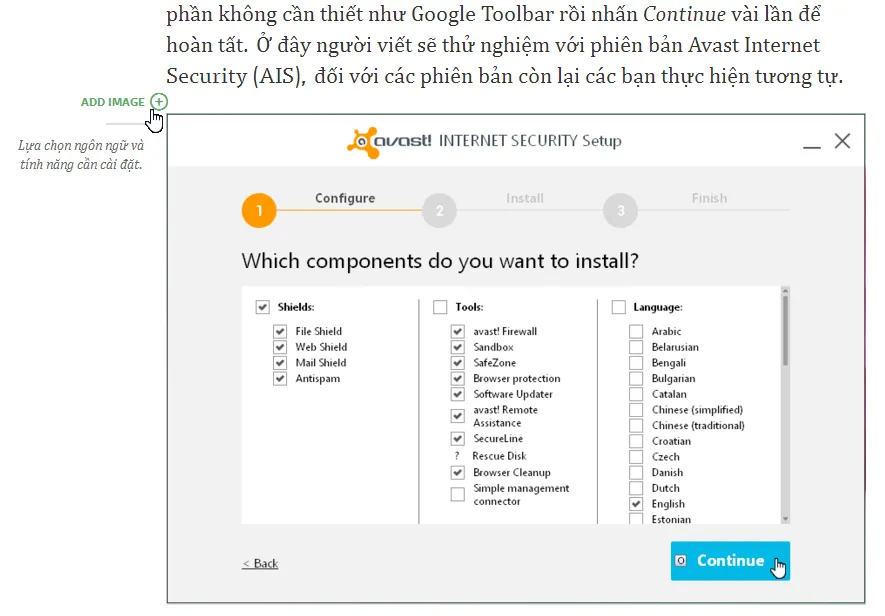The height and width of the screenshot is (616, 885).
Task: Select the Configure step label
Action: tap(345, 197)
